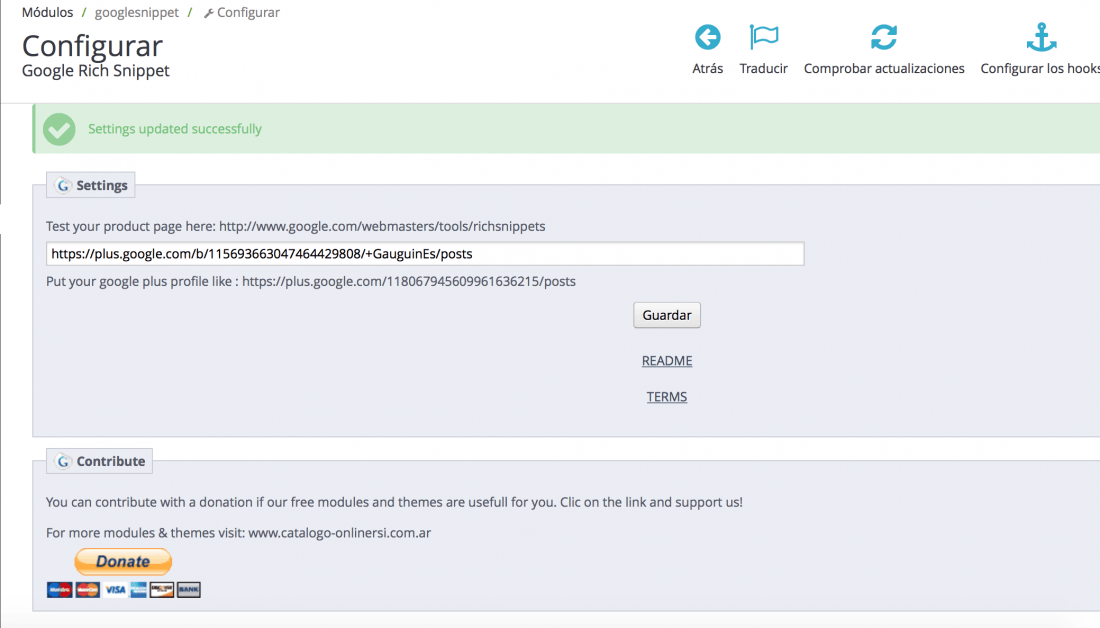Click the Guardar button
Screen dimensions: 1100x628
pyautogui.click(x=666, y=315)
